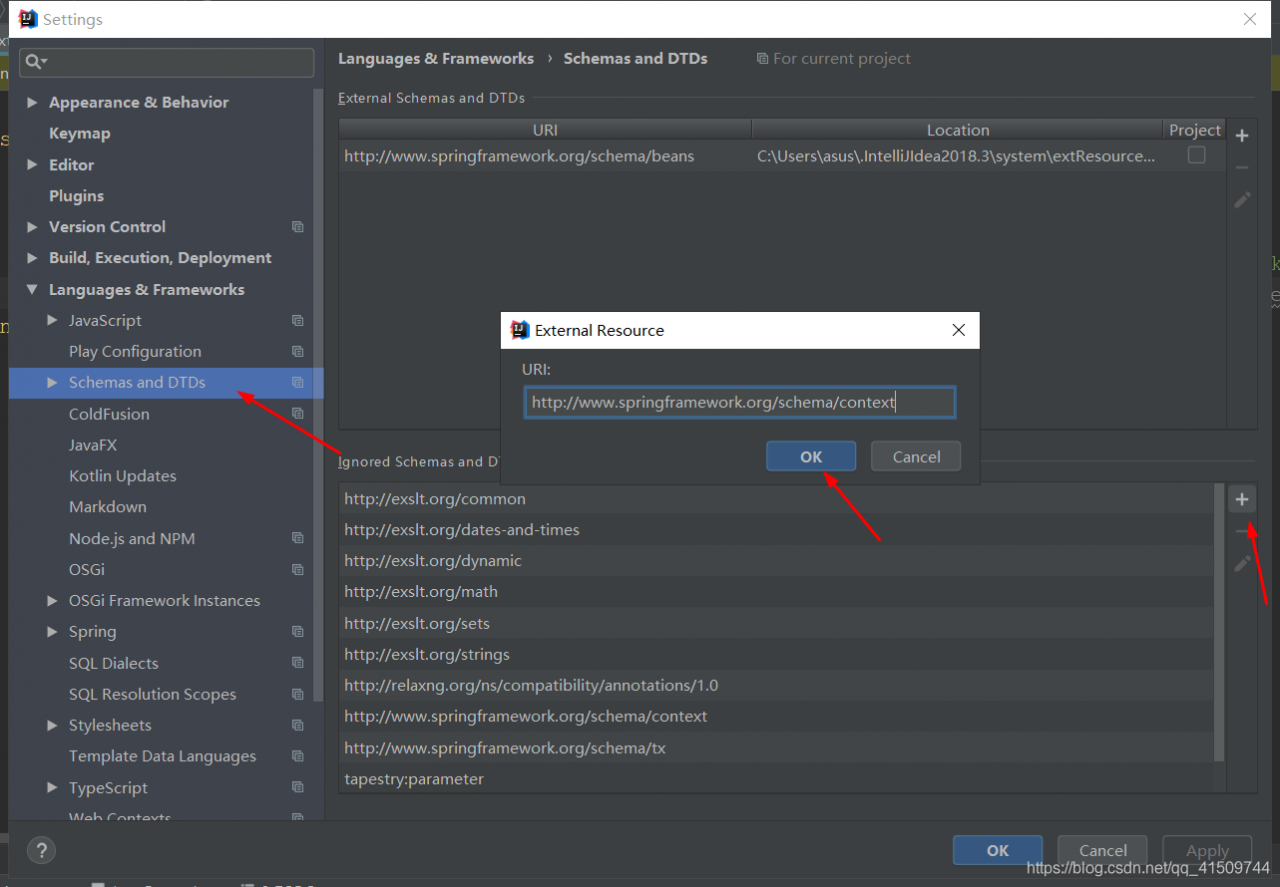
Task: Remove the selected ignored schema
Action: tap(1242, 531)
